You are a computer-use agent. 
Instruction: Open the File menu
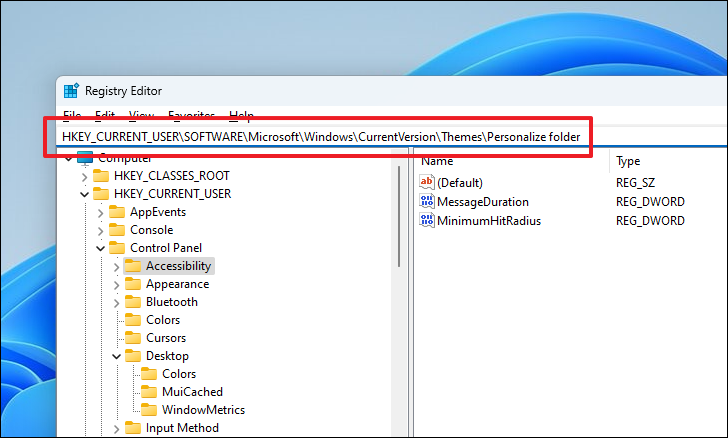[72, 114]
